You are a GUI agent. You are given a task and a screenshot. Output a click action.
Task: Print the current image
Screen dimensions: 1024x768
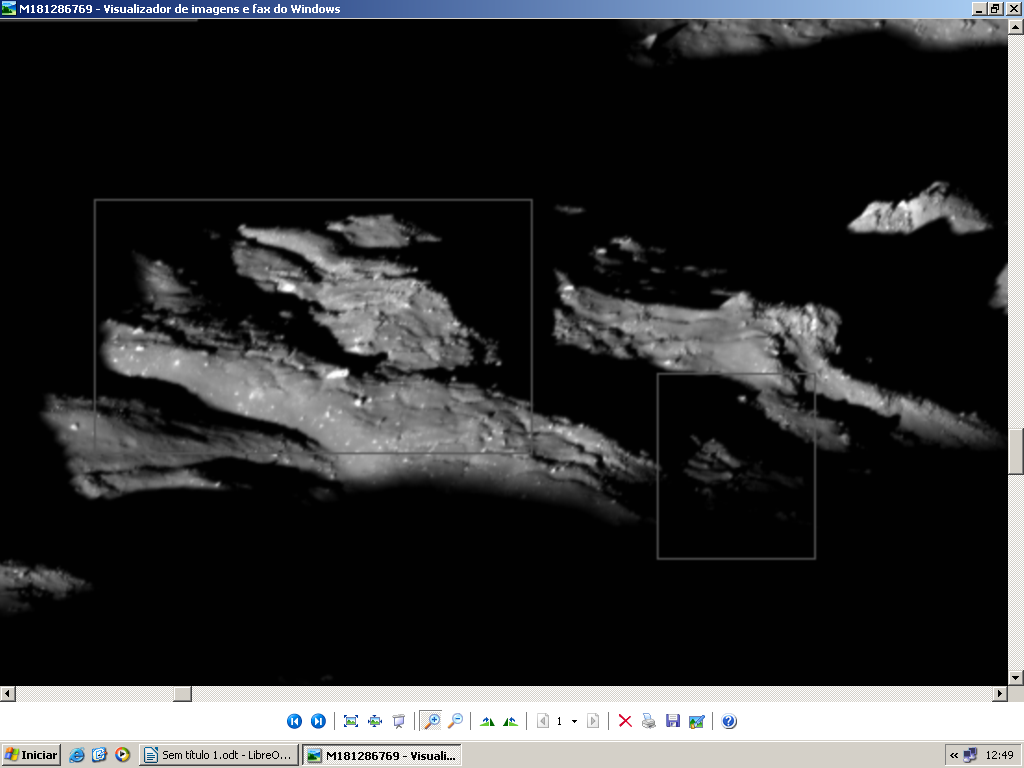649,721
